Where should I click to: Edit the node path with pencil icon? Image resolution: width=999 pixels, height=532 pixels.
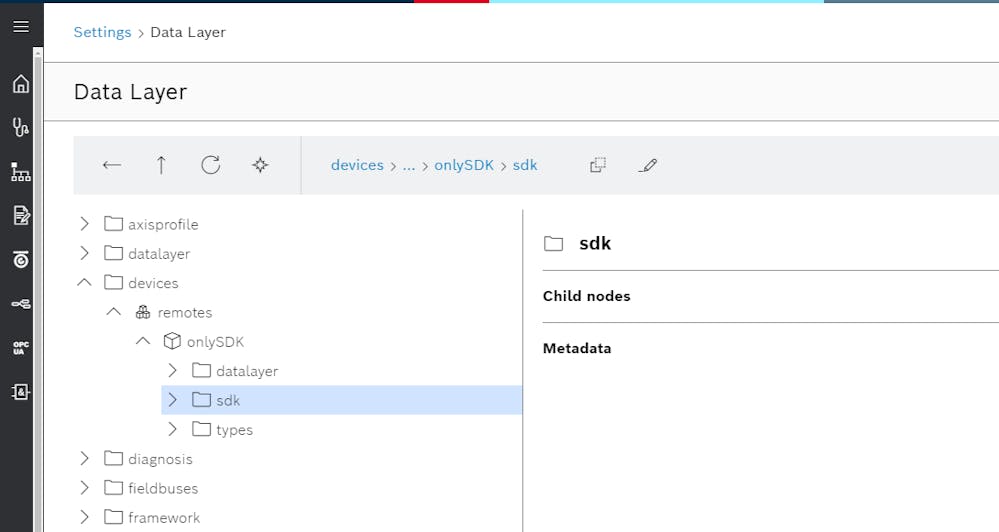click(x=647, y=166)
